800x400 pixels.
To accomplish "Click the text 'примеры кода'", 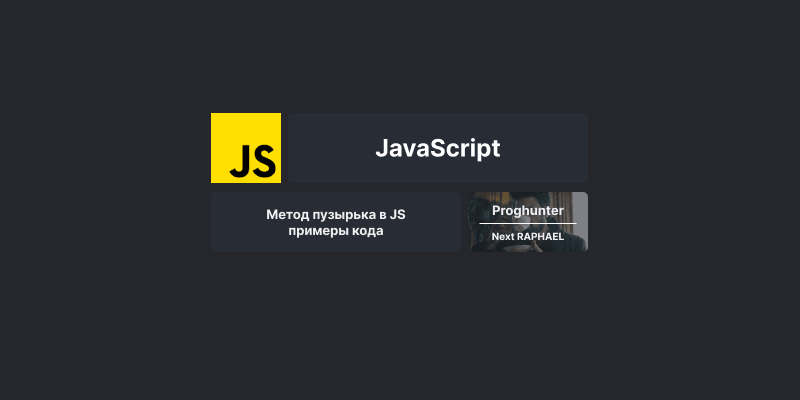I will click(336, 231).
